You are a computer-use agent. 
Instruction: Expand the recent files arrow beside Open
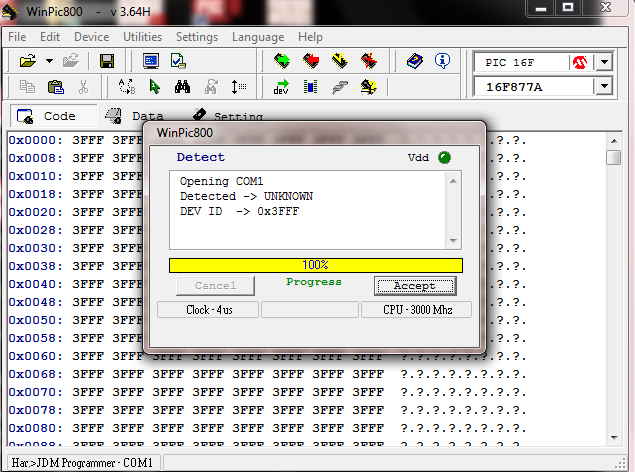click(49, 61)
